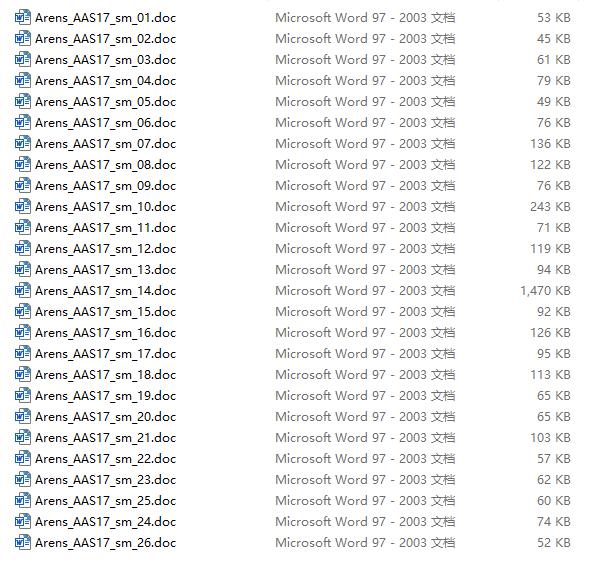Click the 1,470 KB size value

point(545,291)
